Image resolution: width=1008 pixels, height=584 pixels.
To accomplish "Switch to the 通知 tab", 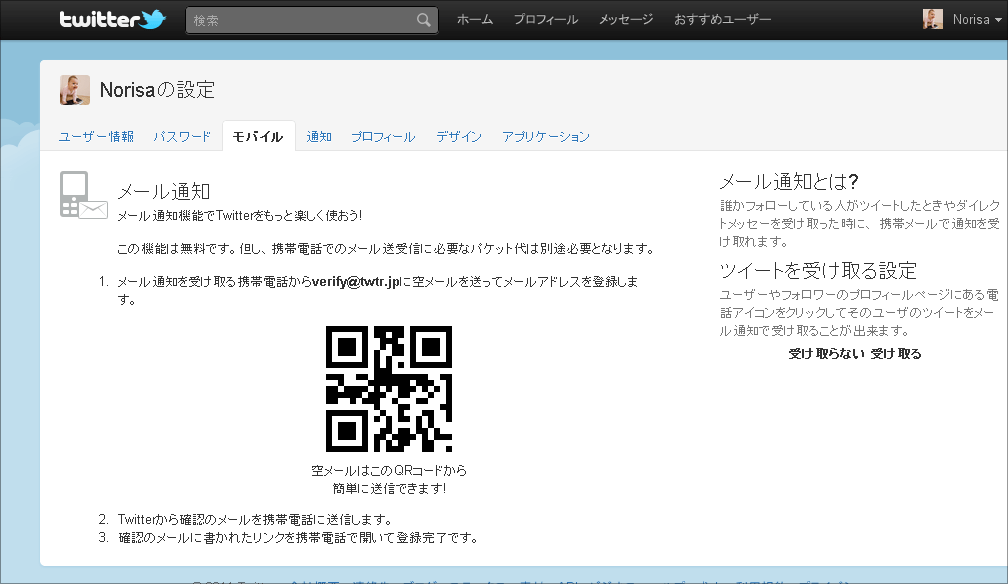I will [x=319, y=136].
